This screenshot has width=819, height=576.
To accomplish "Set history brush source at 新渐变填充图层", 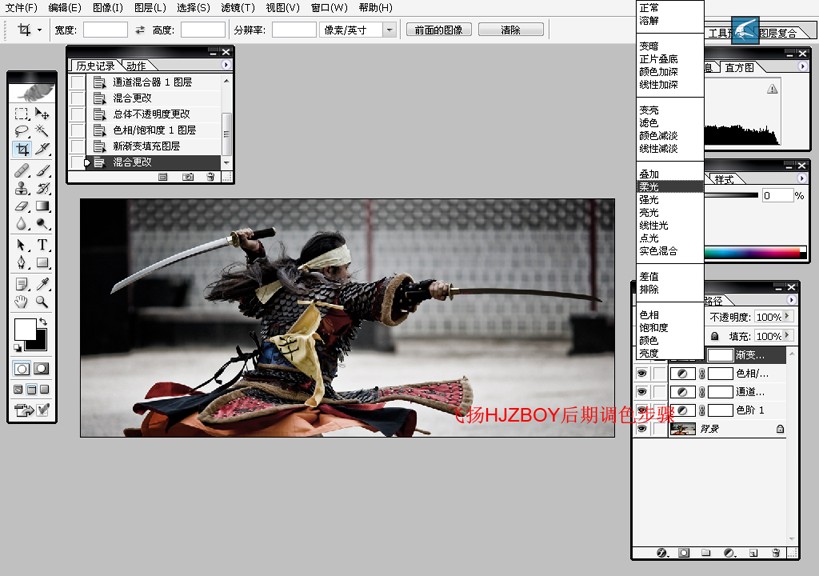I will point(77,146).
